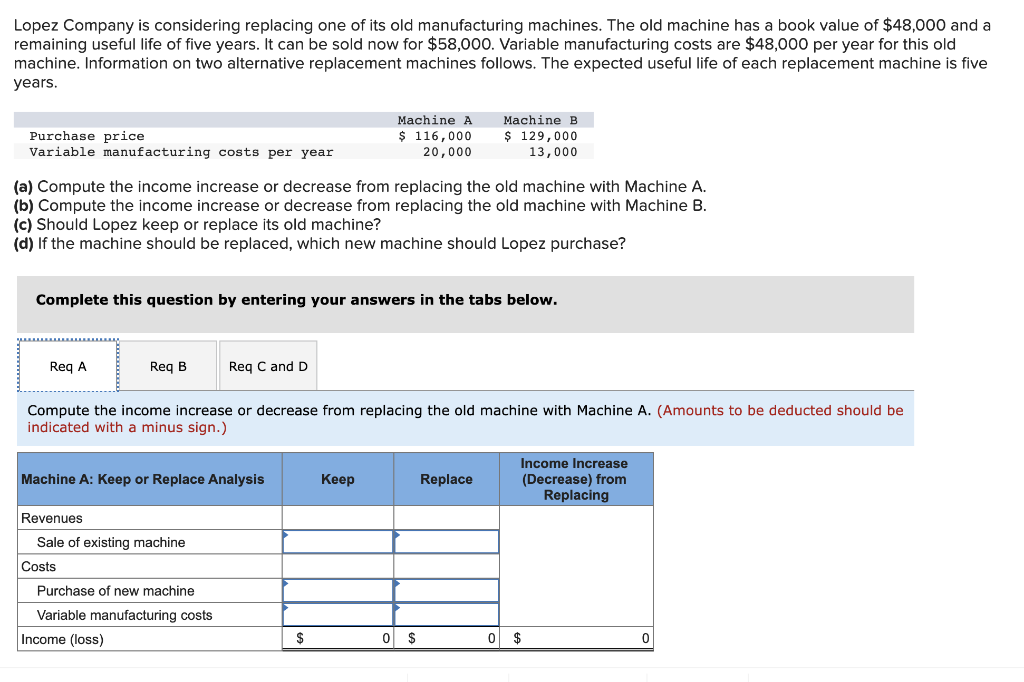
Task: Click the Variable manufacturing costs Keep input field
Action: (x=337, y=614)
